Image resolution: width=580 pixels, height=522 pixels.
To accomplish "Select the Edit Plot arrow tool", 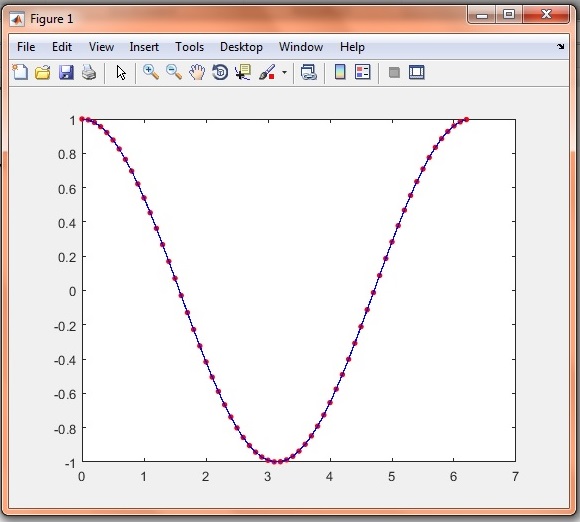I will pos(121,73).
